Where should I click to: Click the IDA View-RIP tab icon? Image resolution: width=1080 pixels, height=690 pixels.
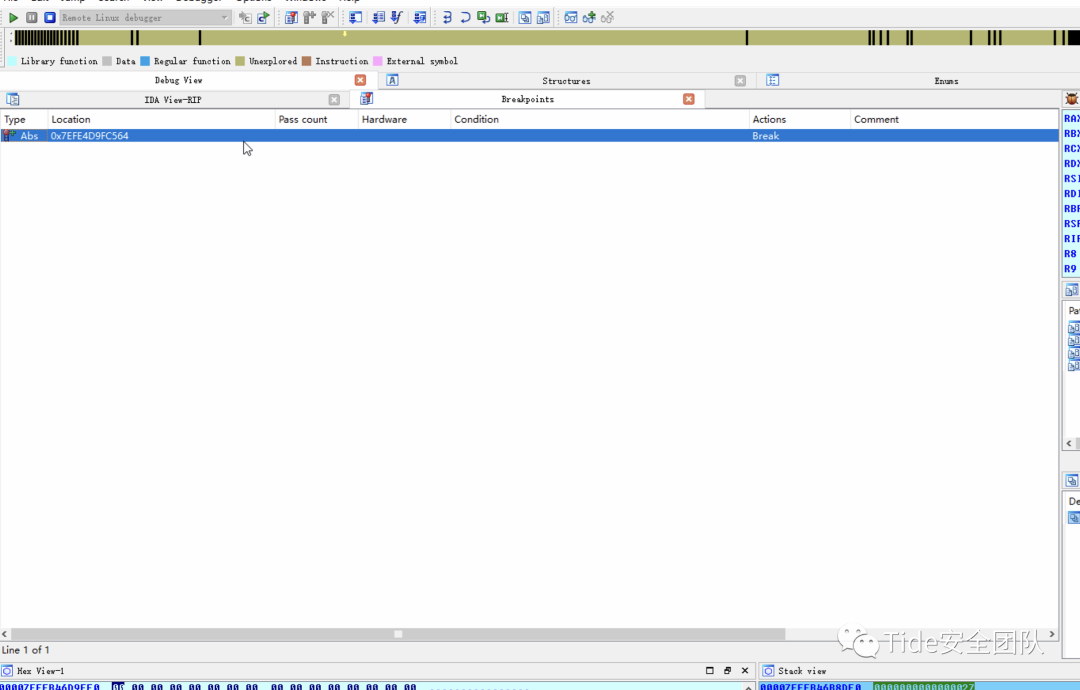pos(12,100)
